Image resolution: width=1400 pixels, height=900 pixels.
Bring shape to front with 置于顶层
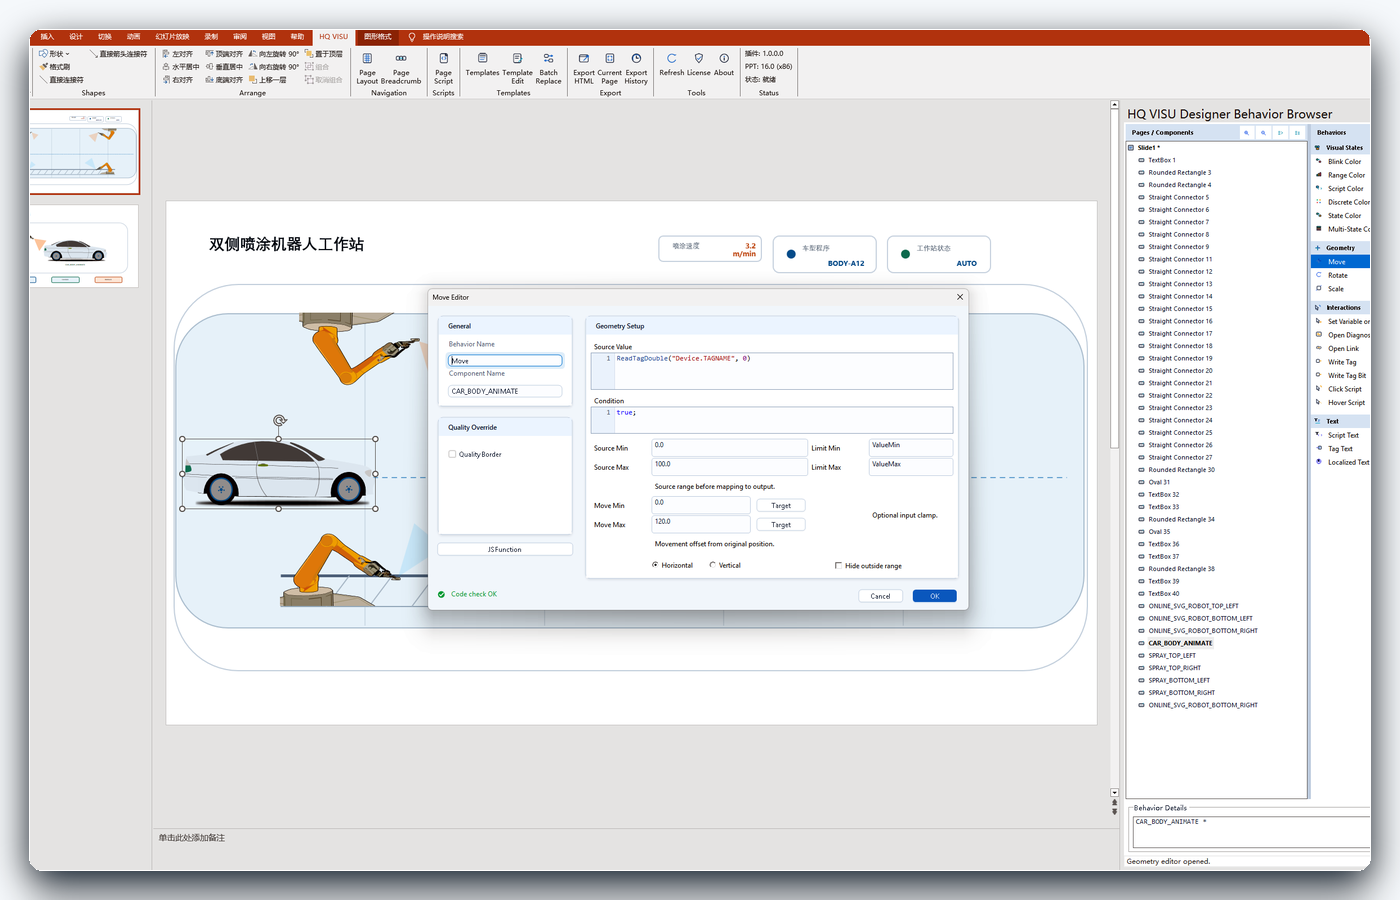point(323,54)
